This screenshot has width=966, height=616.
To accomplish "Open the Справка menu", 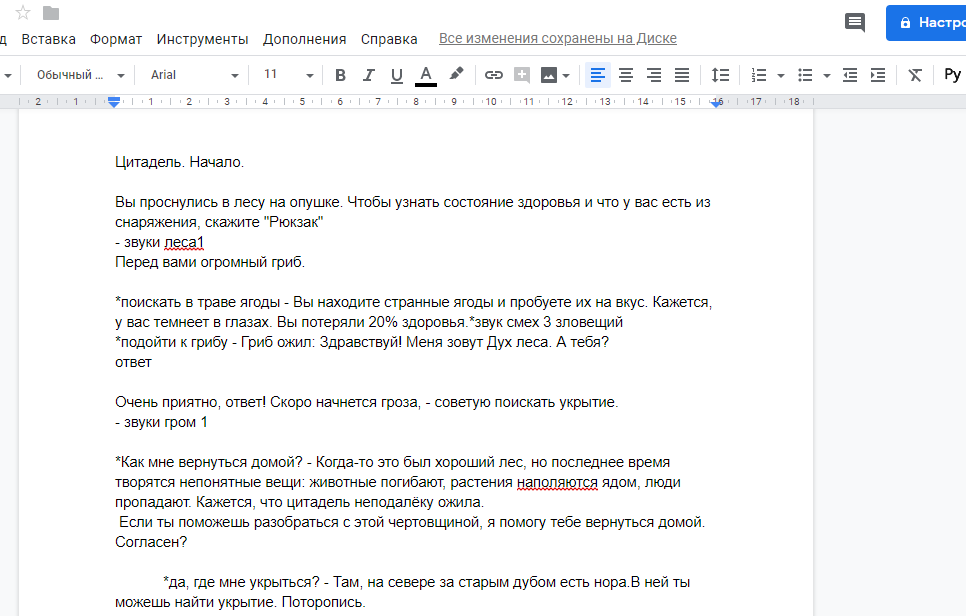I will [389, 39].
